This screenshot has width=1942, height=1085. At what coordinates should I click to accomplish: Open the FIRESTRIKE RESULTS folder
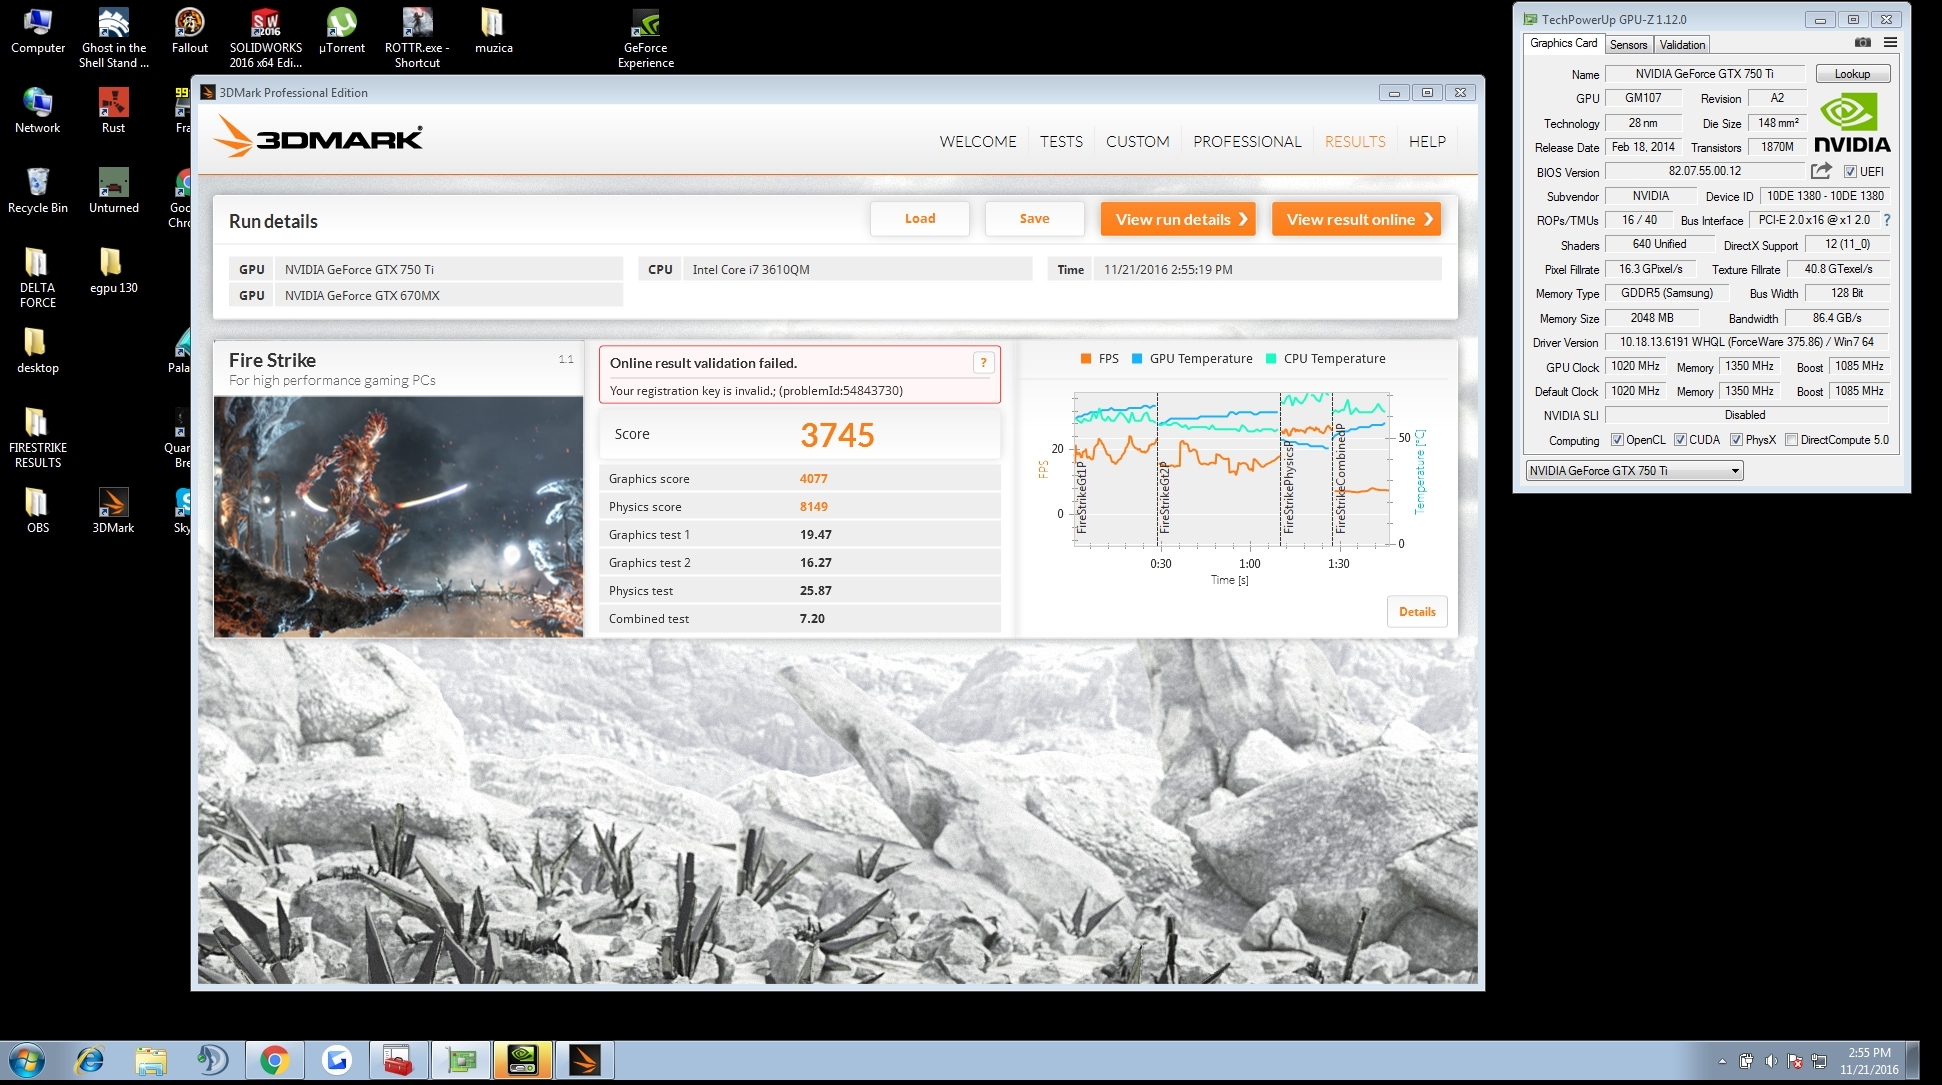tap(37, 438)
